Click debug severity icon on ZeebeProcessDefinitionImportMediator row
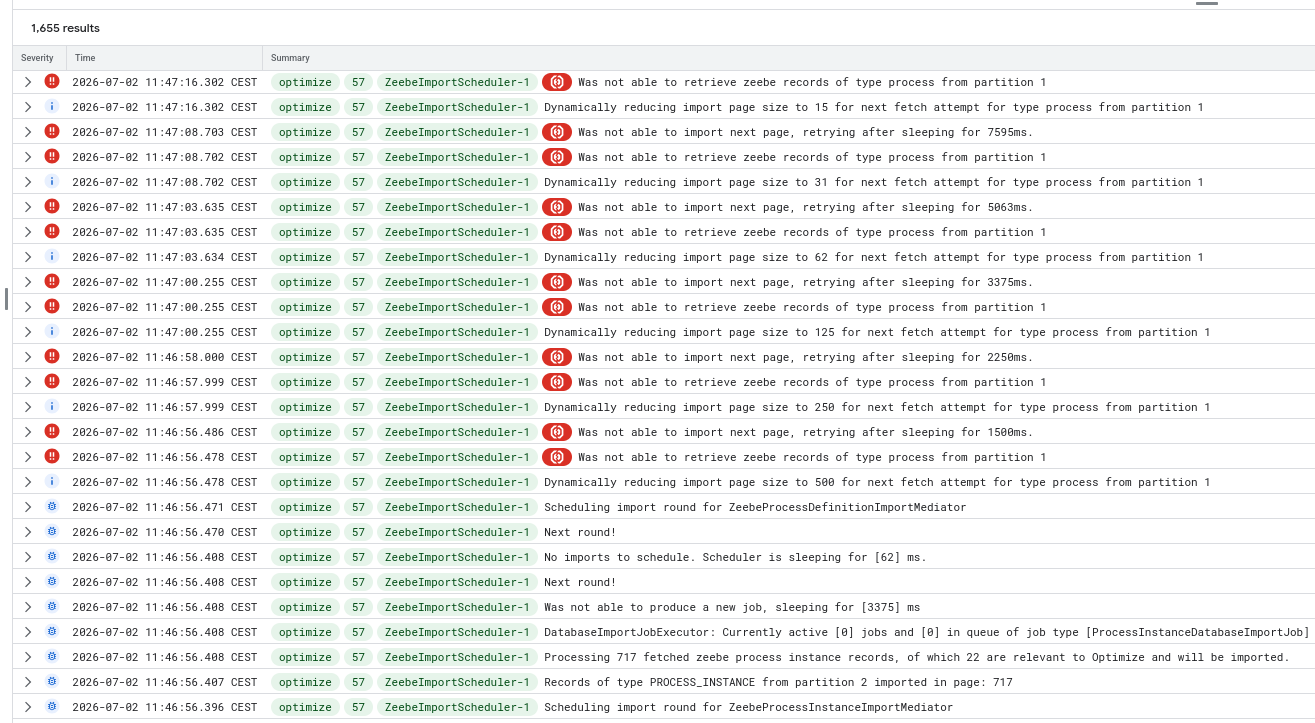 click(52, 507)
